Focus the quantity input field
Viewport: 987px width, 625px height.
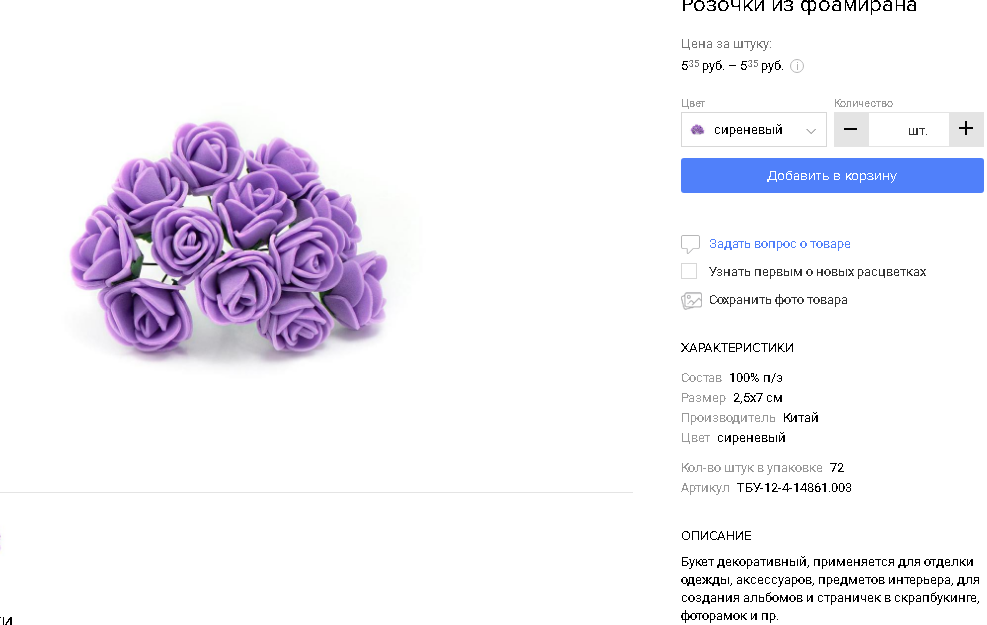908,130
